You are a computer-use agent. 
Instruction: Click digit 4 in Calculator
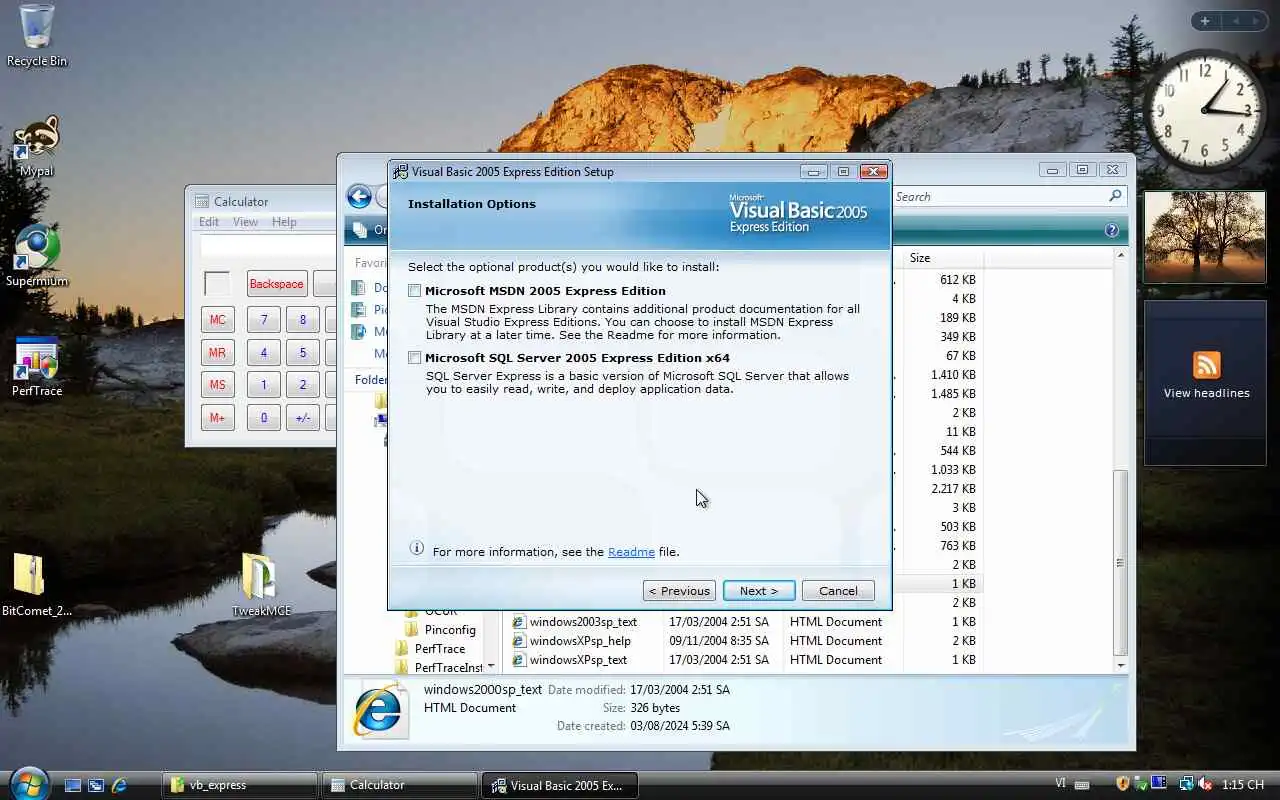point(264,352)
